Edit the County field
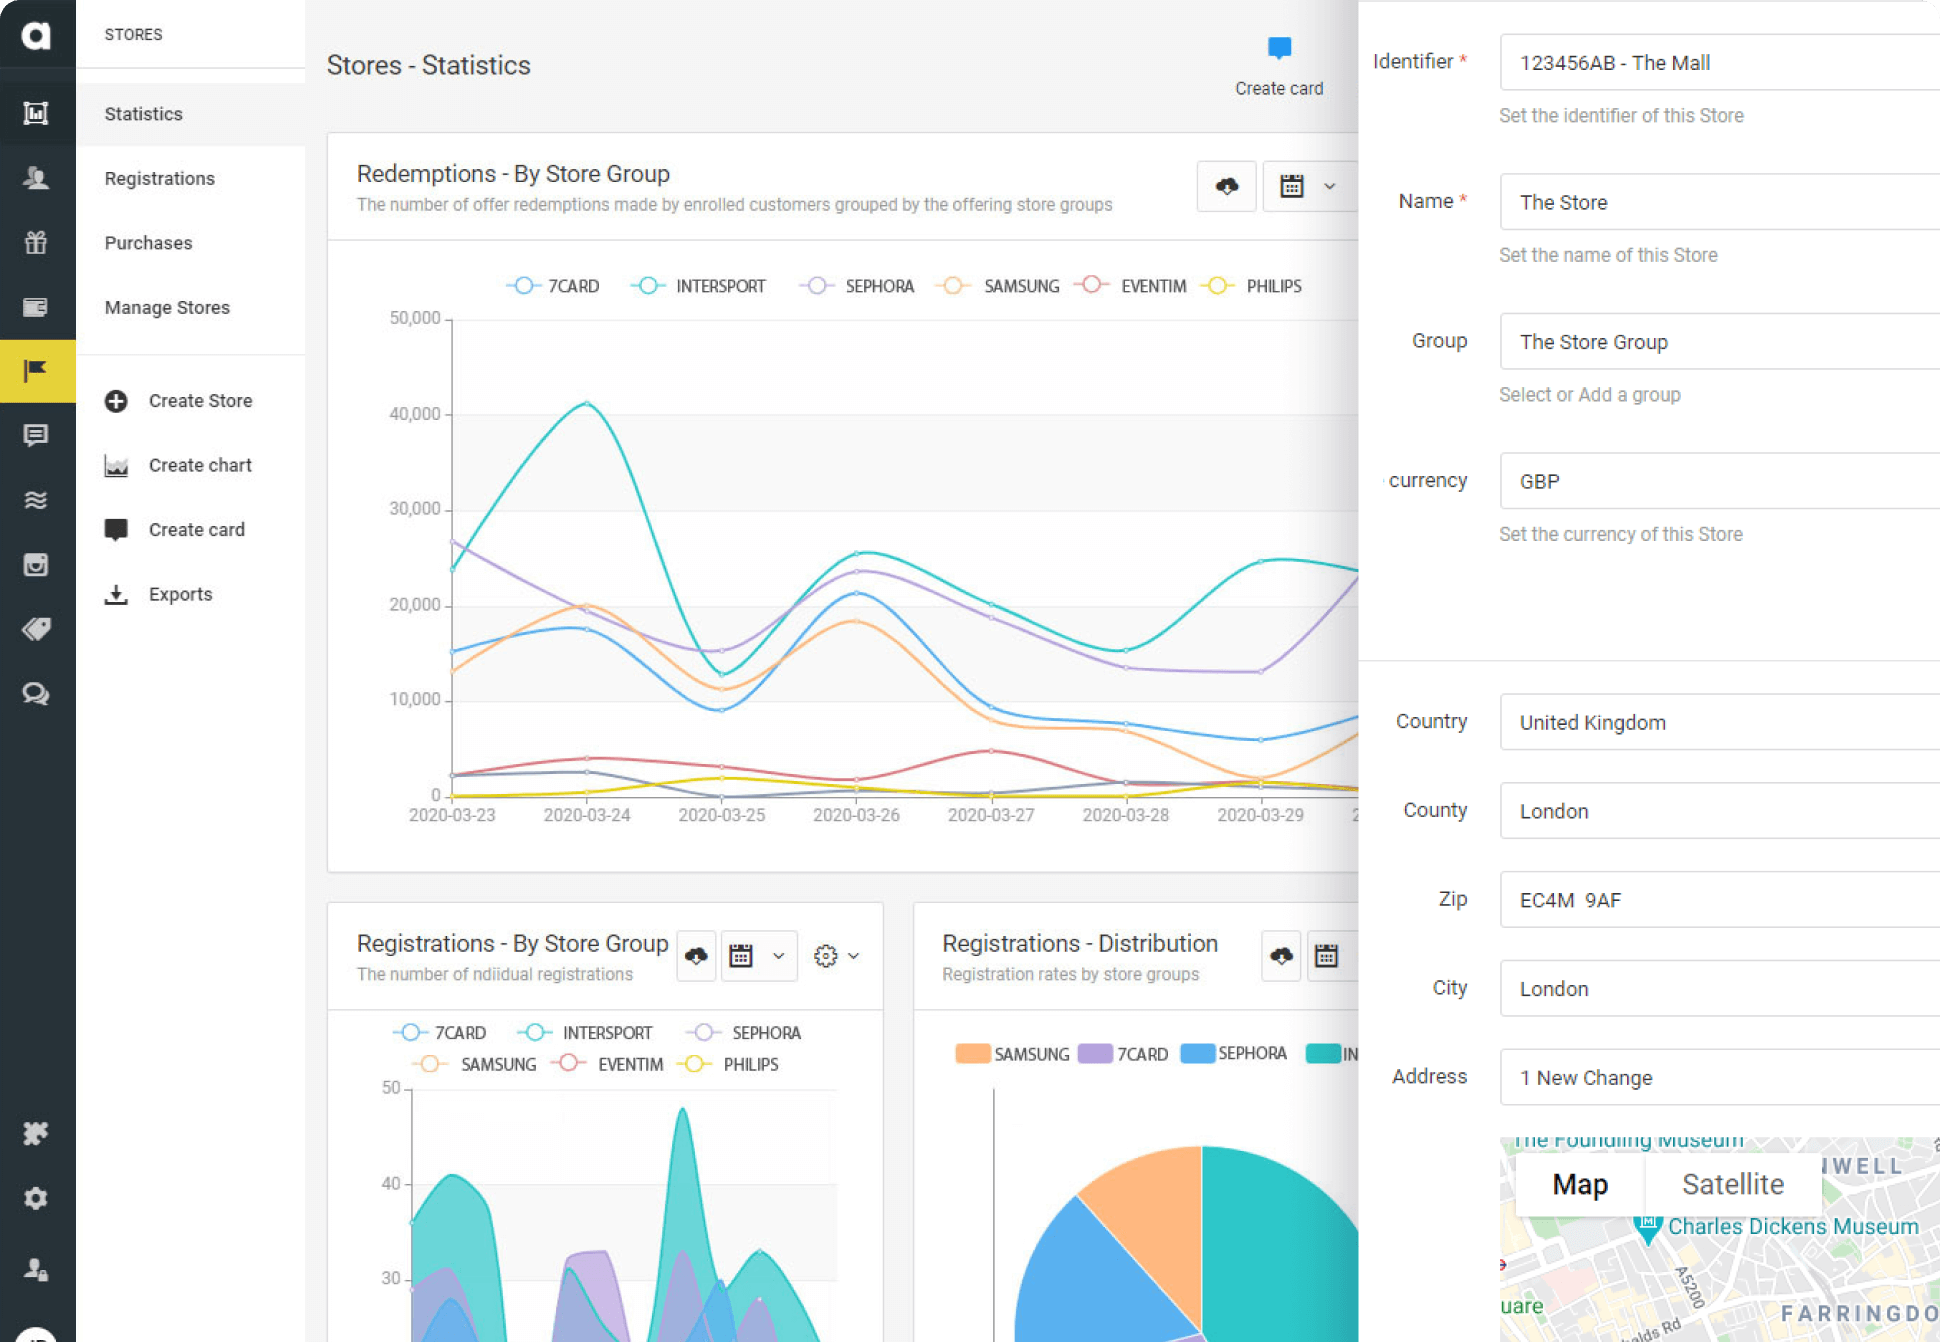The image size is (1940, 1342). tap(1720, 811)
